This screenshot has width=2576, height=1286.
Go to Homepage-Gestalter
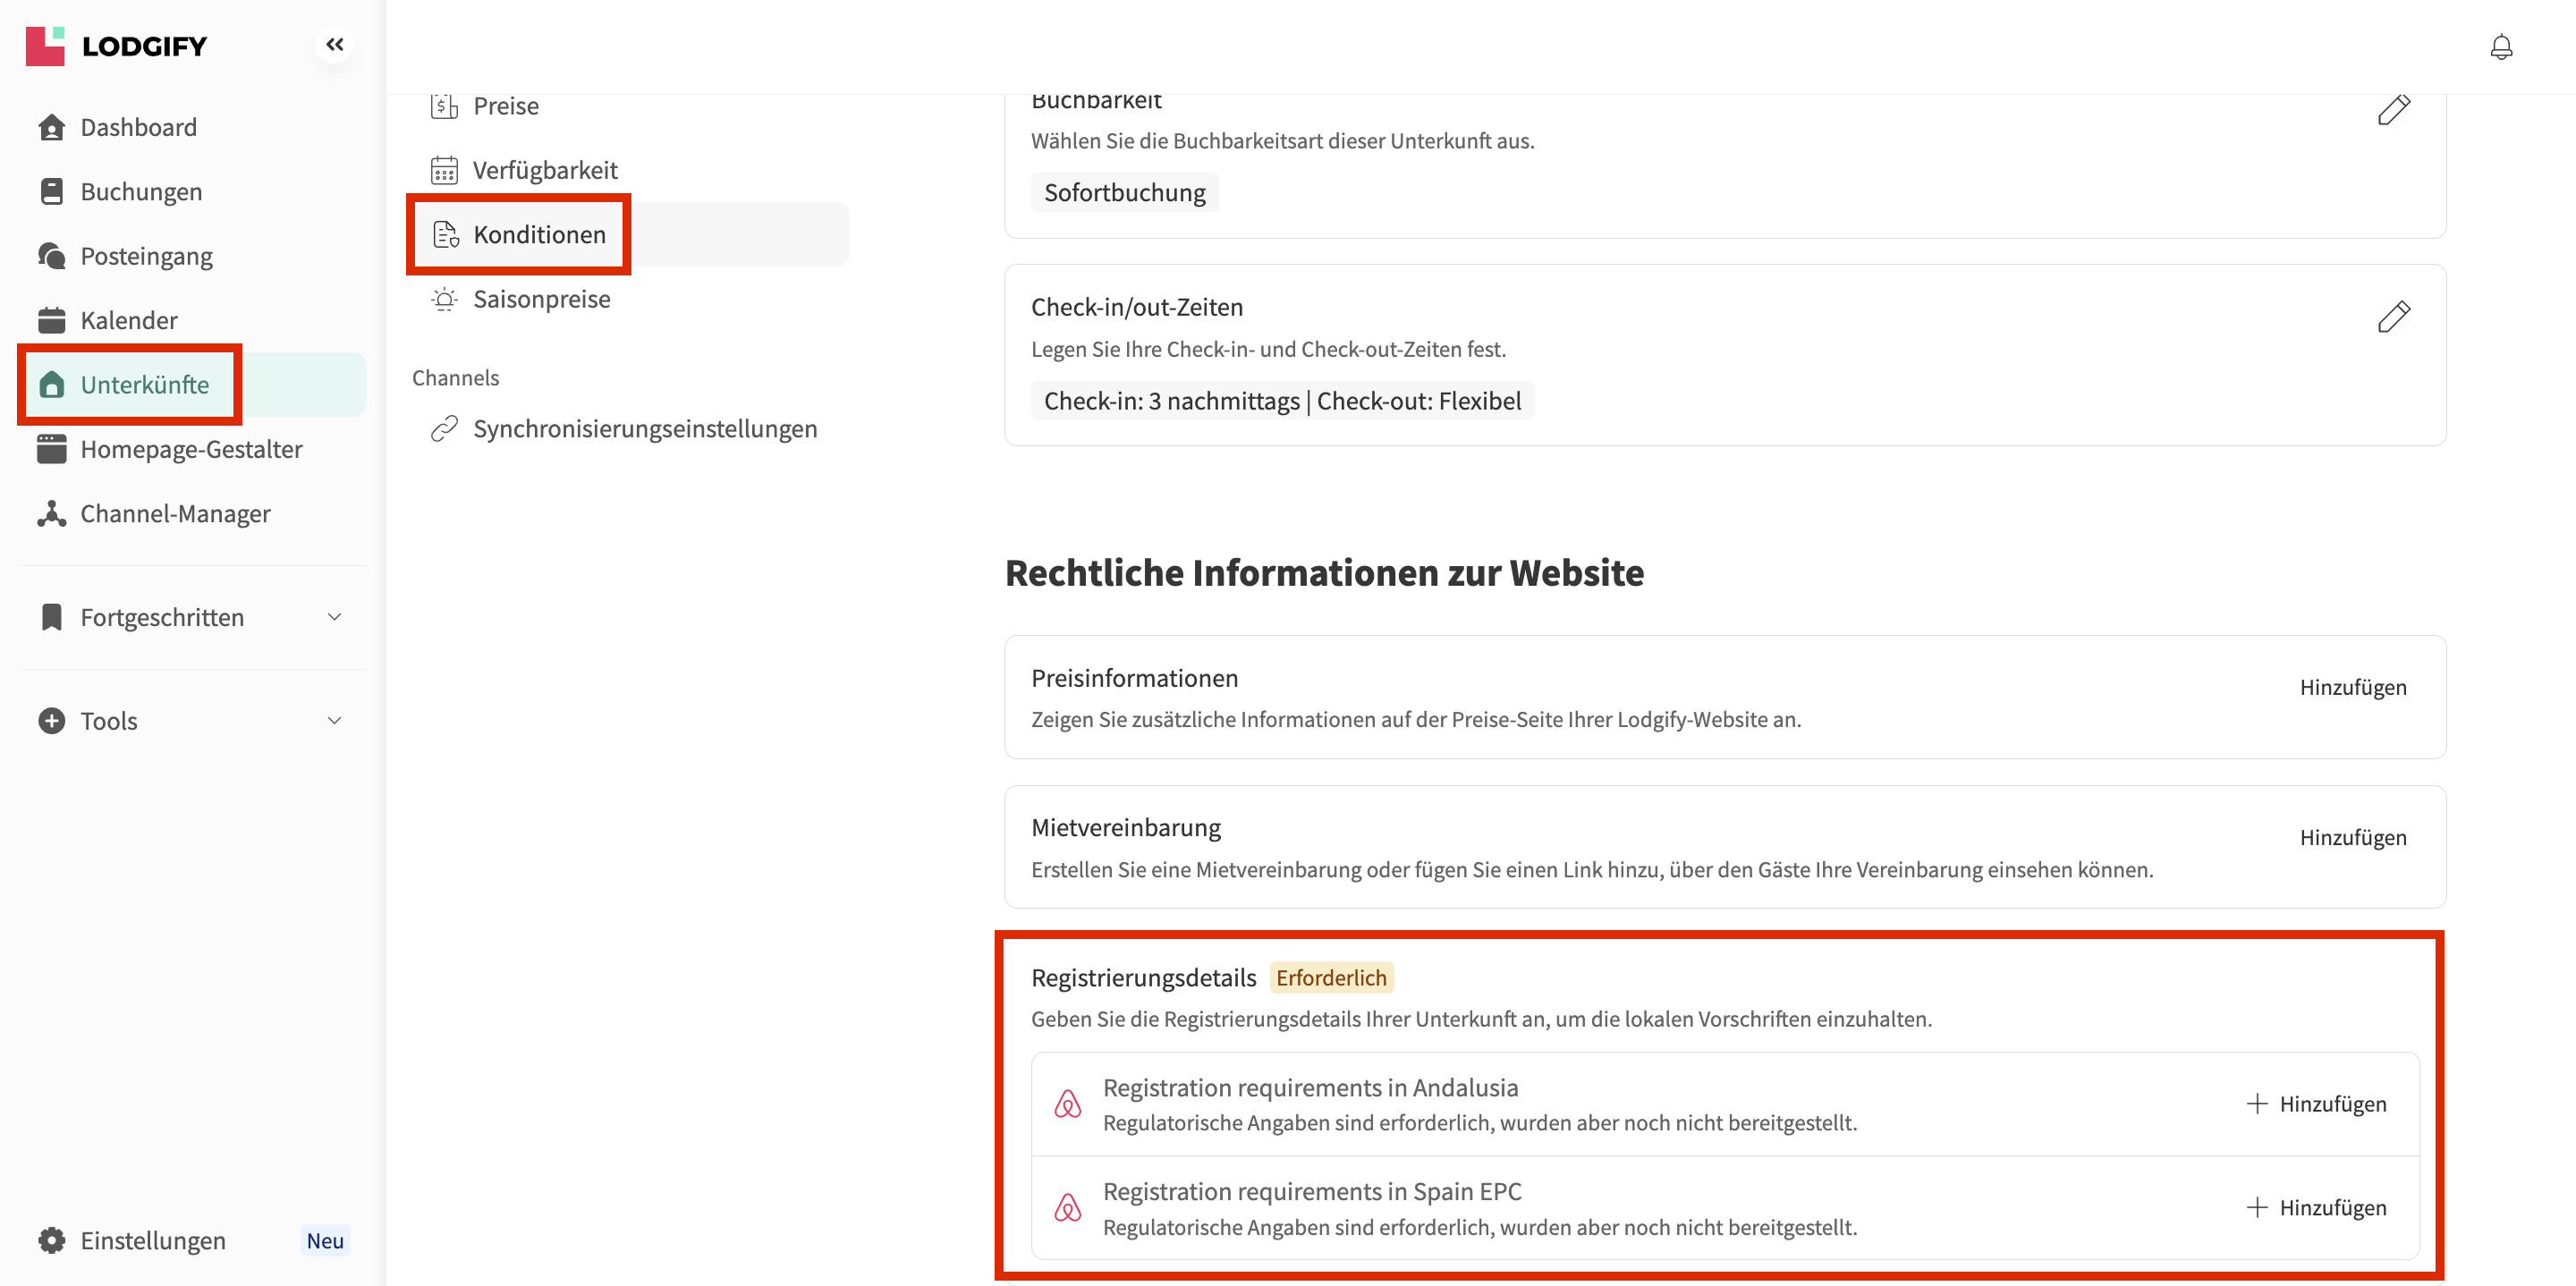click(191, 449)
